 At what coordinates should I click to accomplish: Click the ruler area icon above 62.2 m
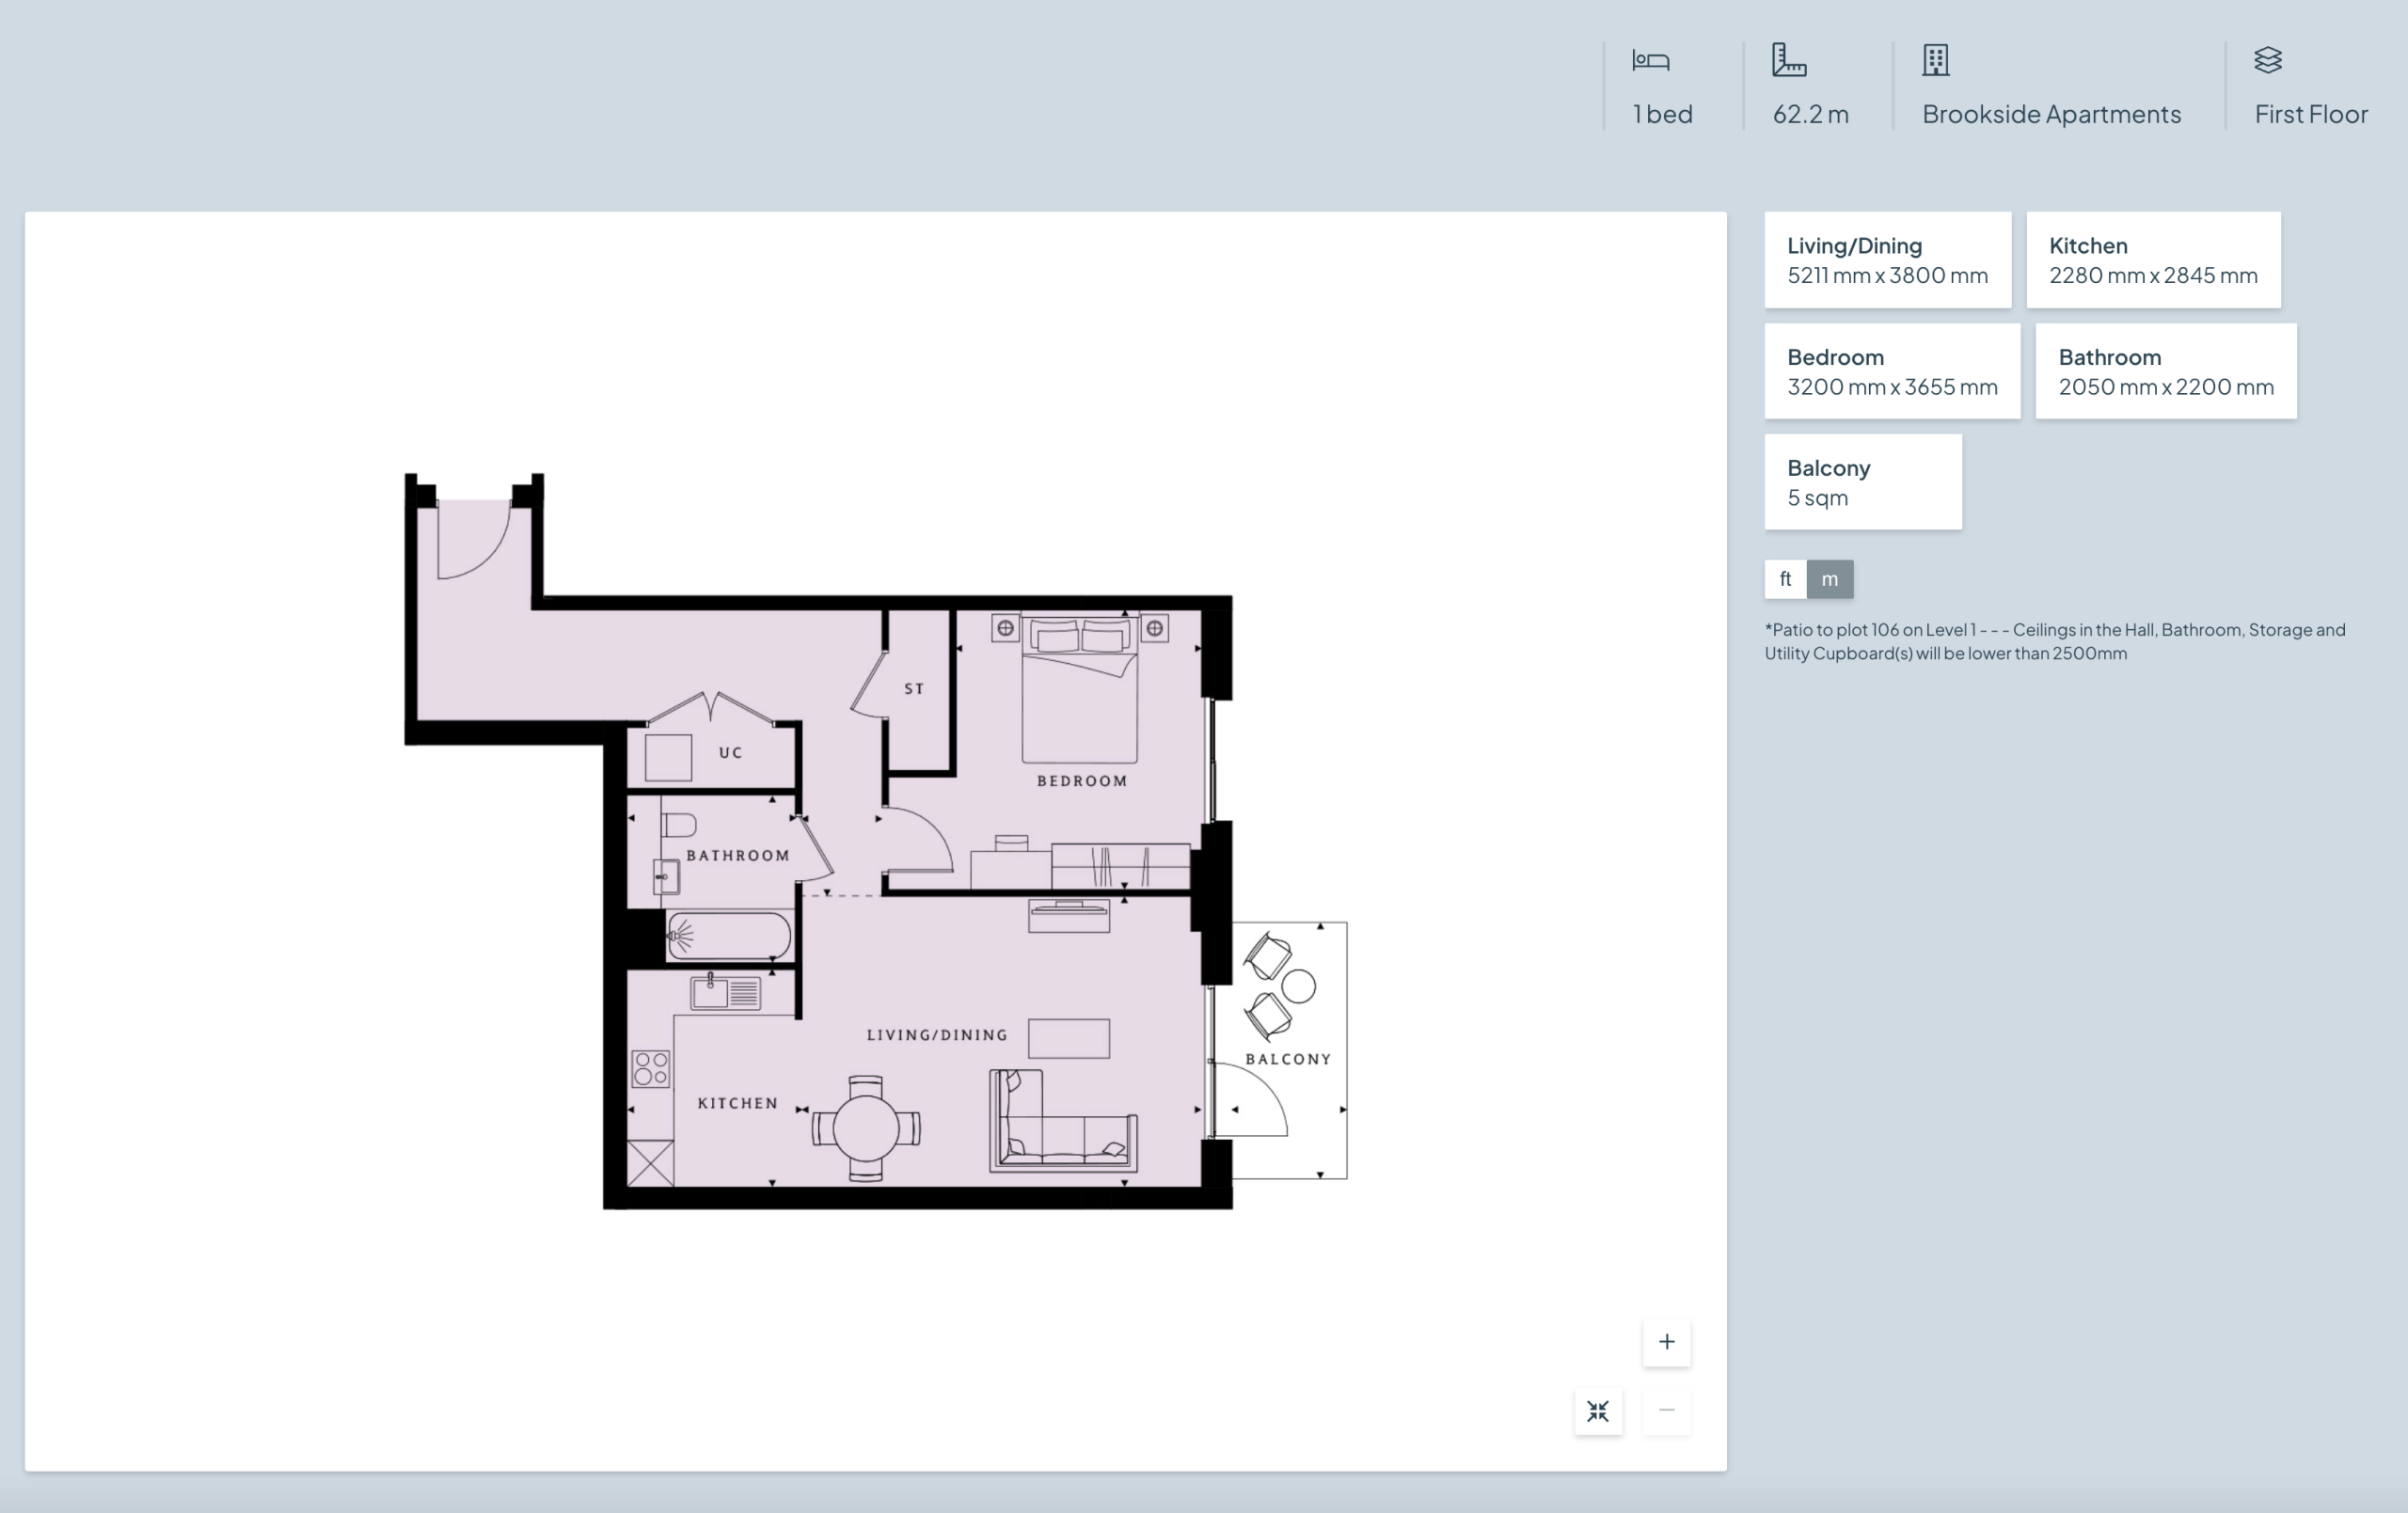1788,60
